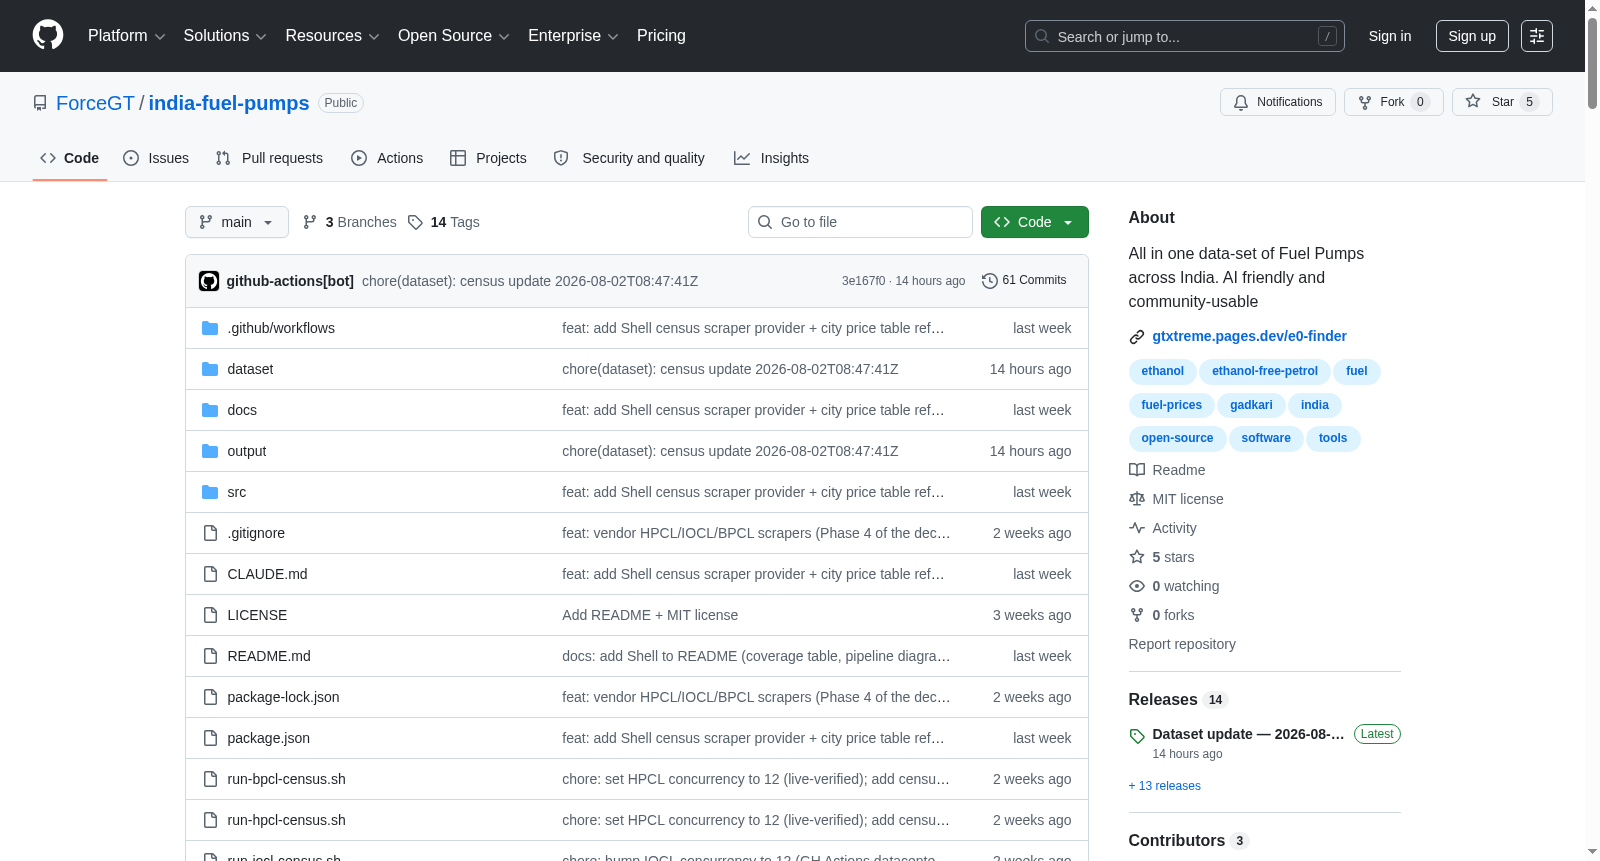Expand the Open Source menu
Image resolution: width=1600 pixels, height=861 pixels.
(x=454, y=36)
